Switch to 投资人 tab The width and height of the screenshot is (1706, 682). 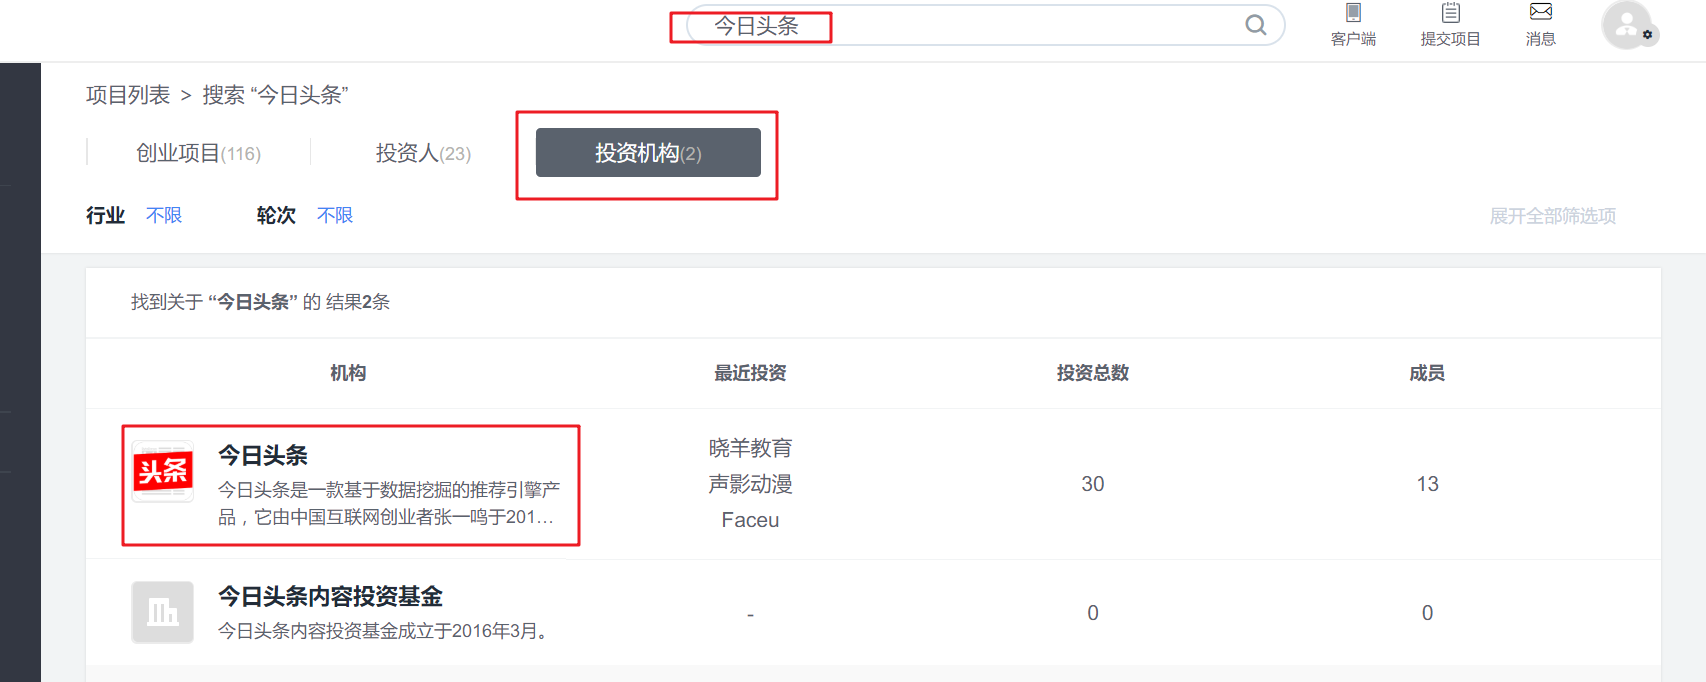tap(423, 153)
